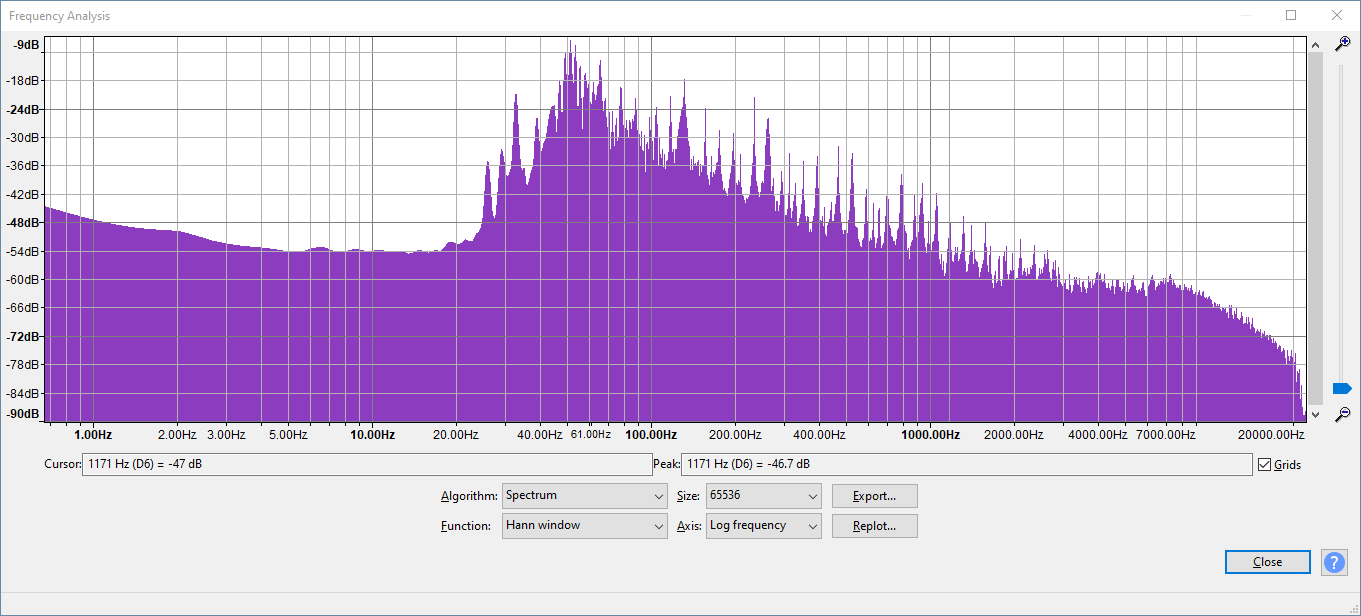Image resolution: width=1361 pixels, height=616 pixels.
Task: Click the zoom in magnifier icon
Action: tap(1342, 44)
